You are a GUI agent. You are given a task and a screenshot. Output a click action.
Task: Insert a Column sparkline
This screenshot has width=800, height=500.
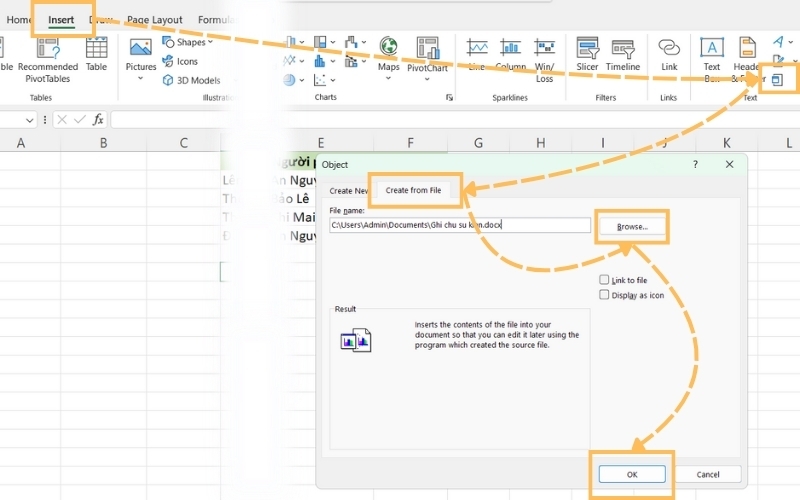[510, 55]
